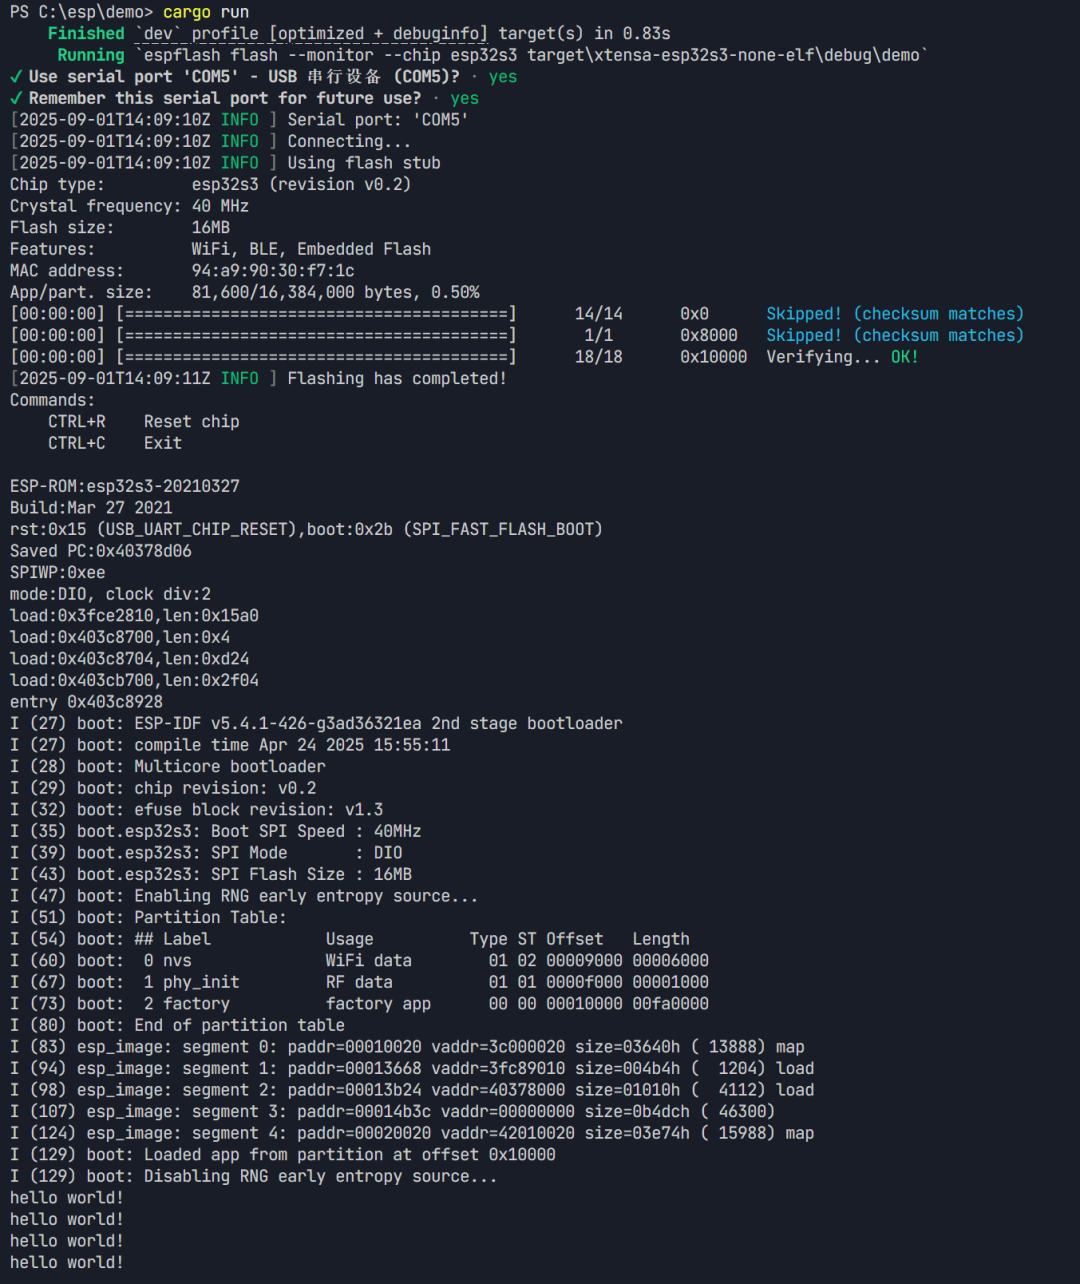Click the 'rst:0x15 (USB_UART_CHIP_RESET)' line

click(x=306, y=530)
